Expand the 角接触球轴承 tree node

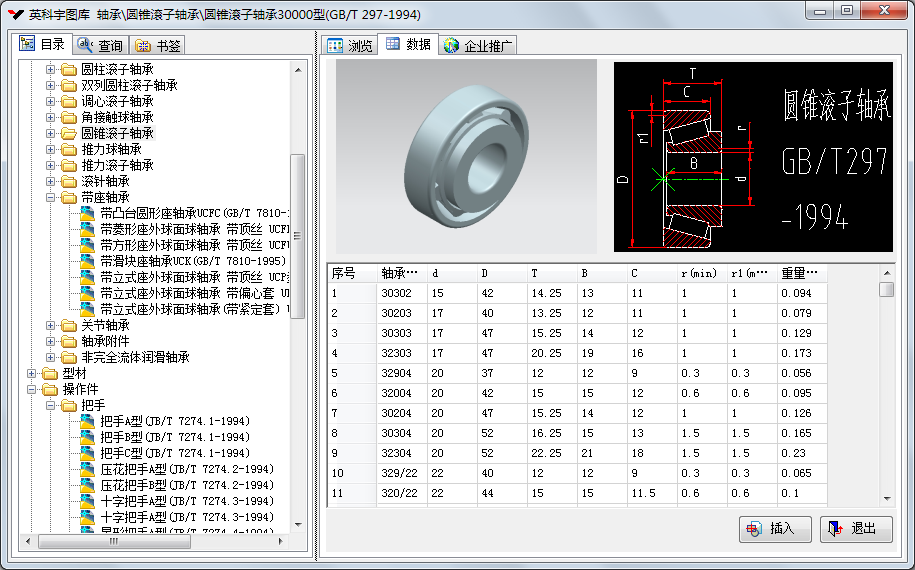click(x=51, y=117)
